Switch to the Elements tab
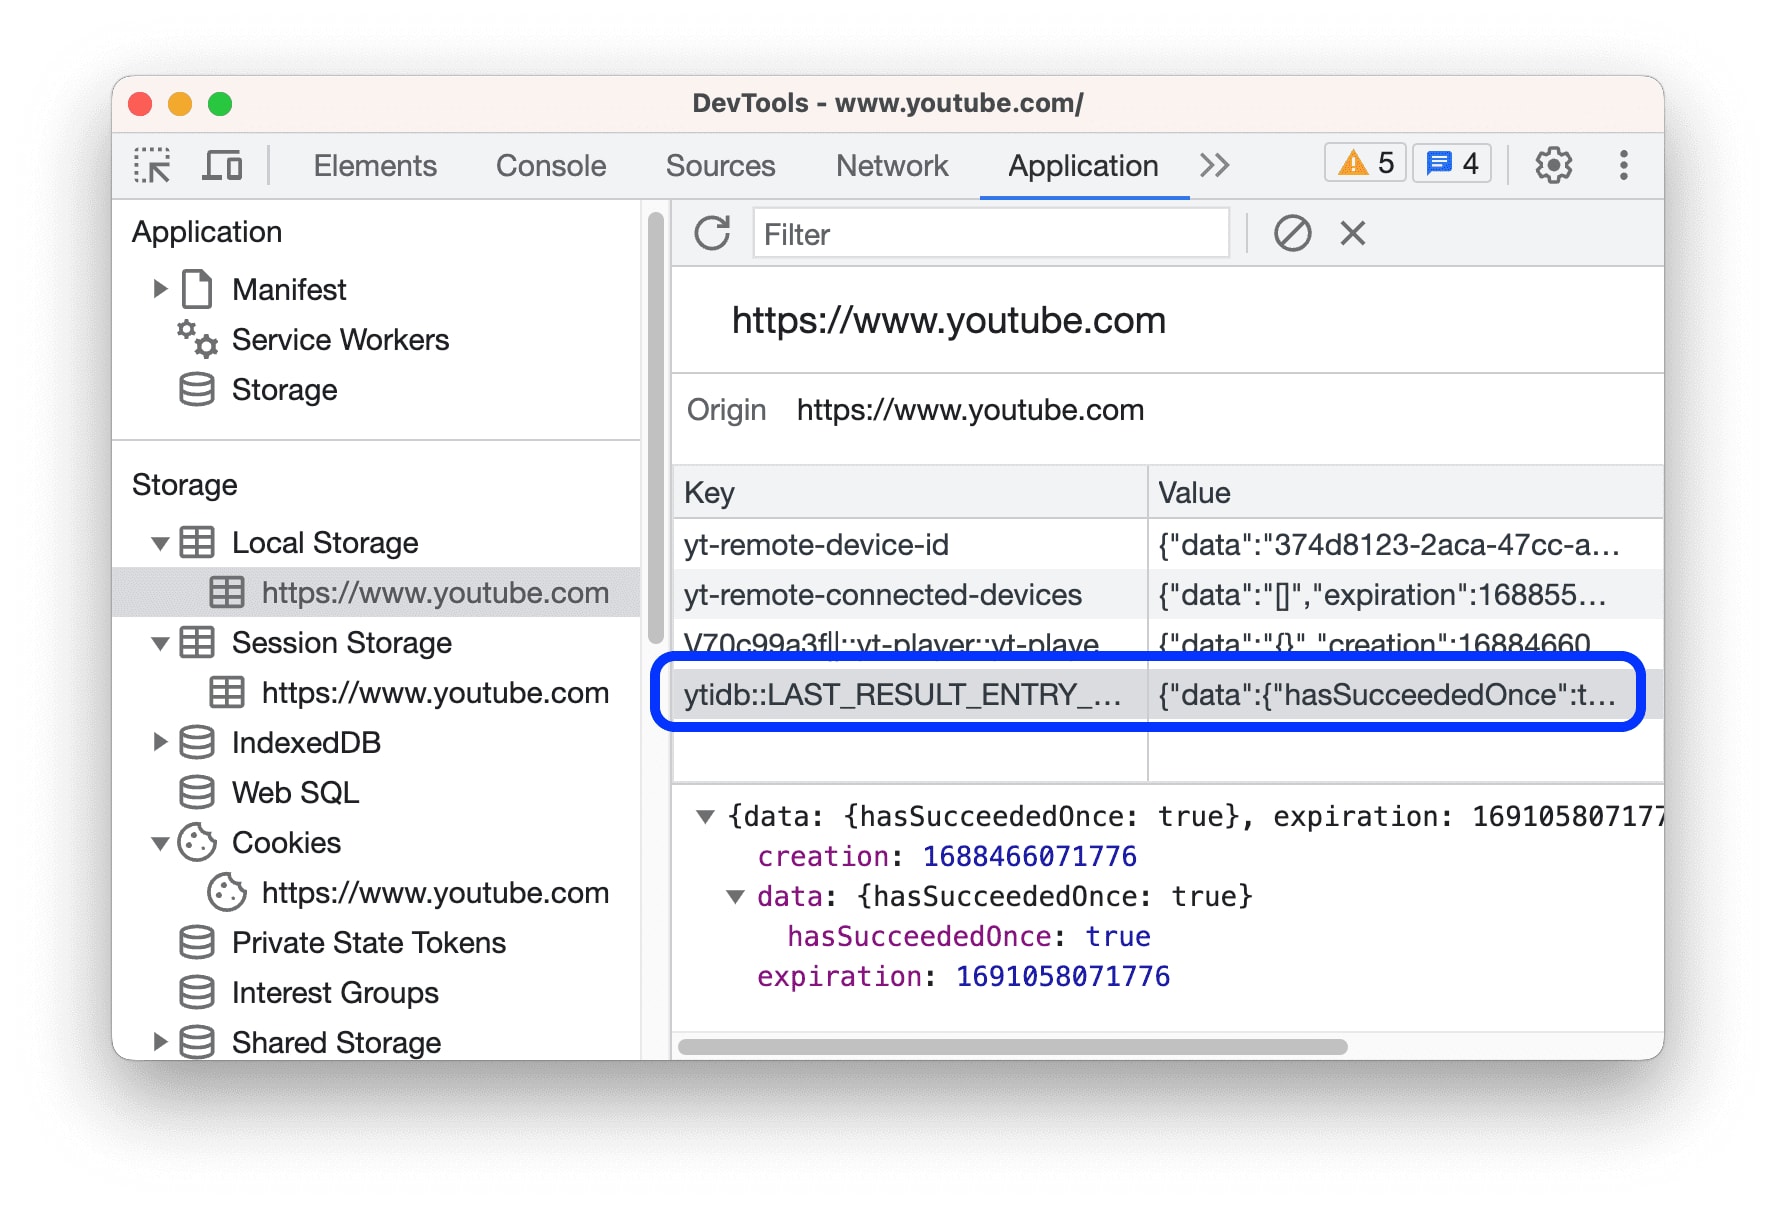1776x1208 pixels. click(375, 165)
